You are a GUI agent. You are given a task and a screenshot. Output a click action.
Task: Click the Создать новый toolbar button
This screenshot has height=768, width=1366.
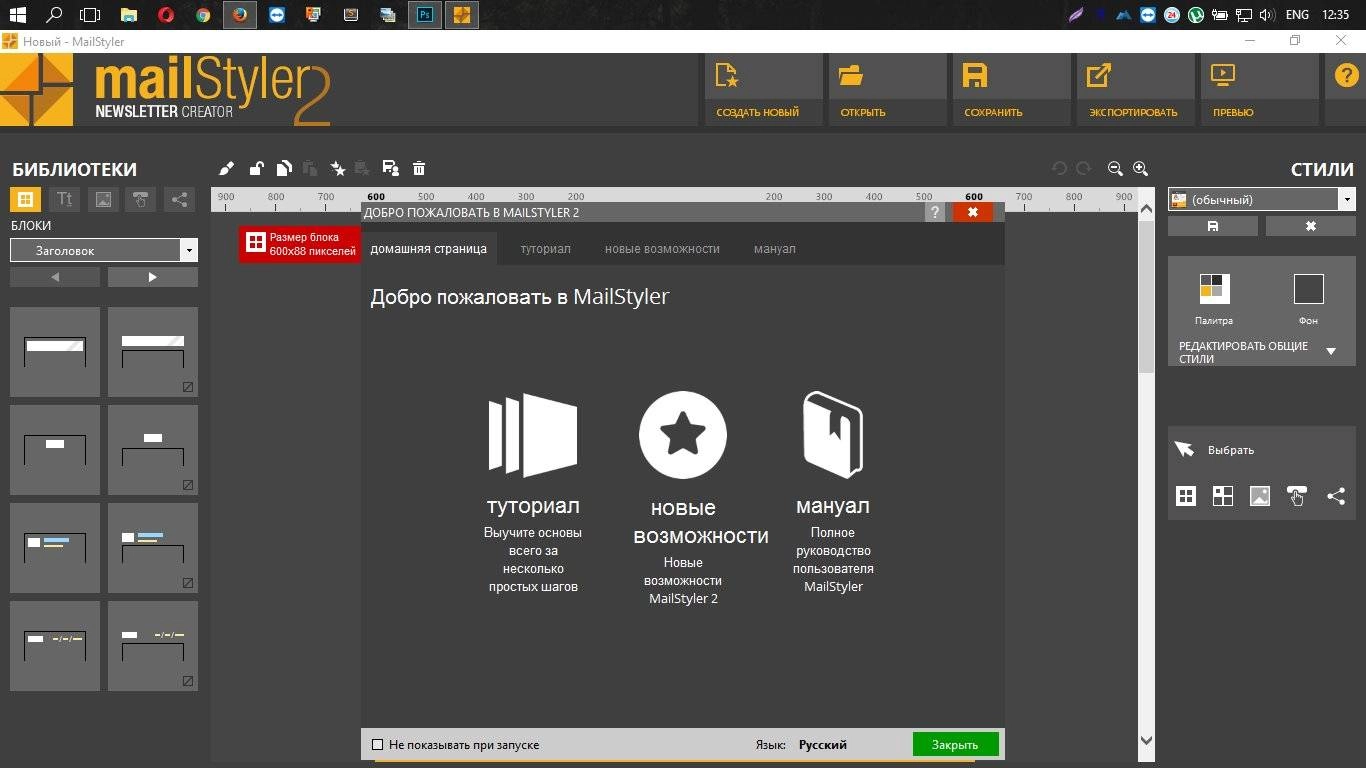(x=763, y=90)
